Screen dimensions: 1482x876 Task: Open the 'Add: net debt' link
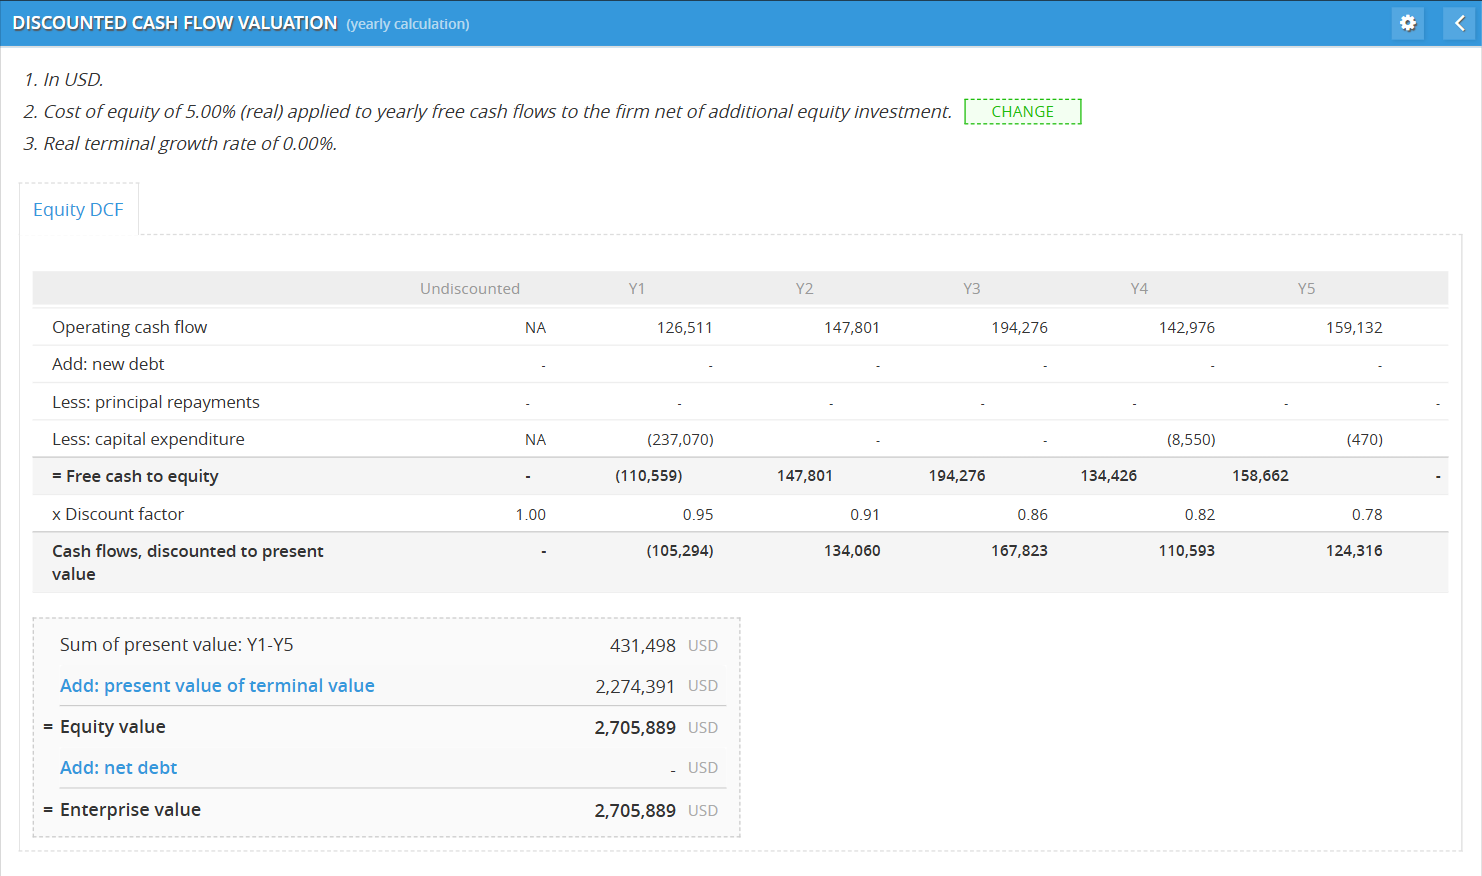click(118, 768)
